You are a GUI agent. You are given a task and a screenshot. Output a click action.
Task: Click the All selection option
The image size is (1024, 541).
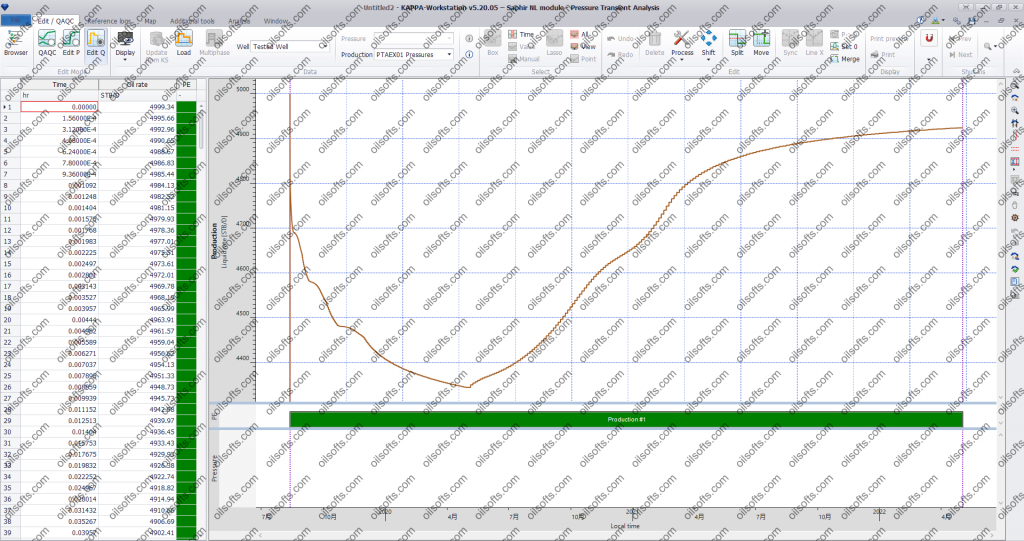coord(580,35)
